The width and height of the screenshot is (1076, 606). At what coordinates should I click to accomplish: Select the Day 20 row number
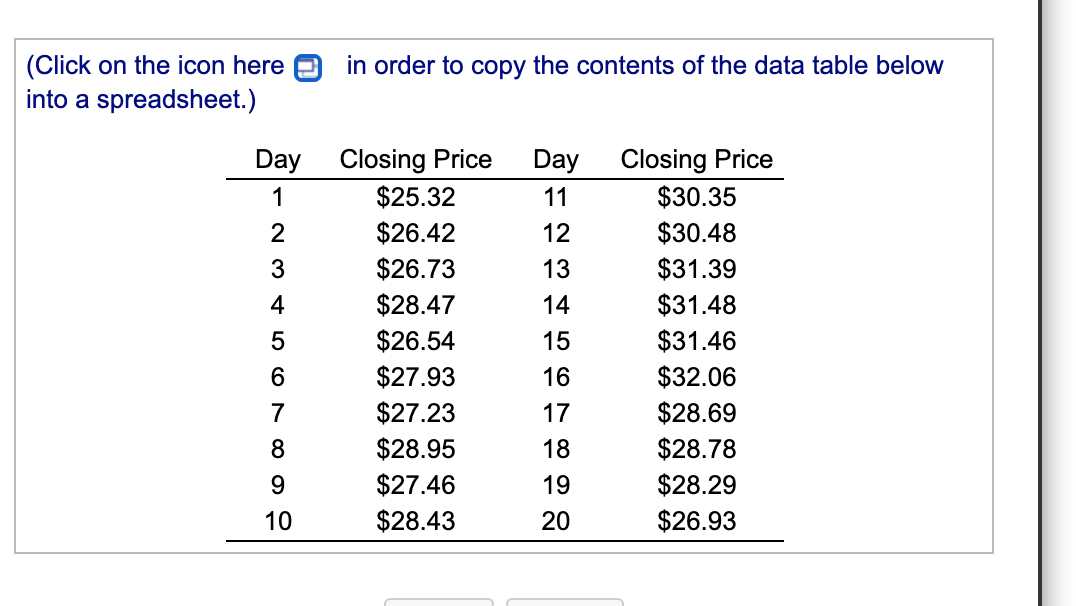pos(556,521)
